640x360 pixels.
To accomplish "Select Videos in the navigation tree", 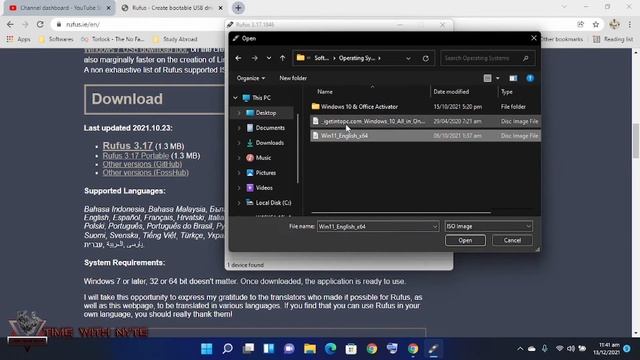I will pos(264,188).
